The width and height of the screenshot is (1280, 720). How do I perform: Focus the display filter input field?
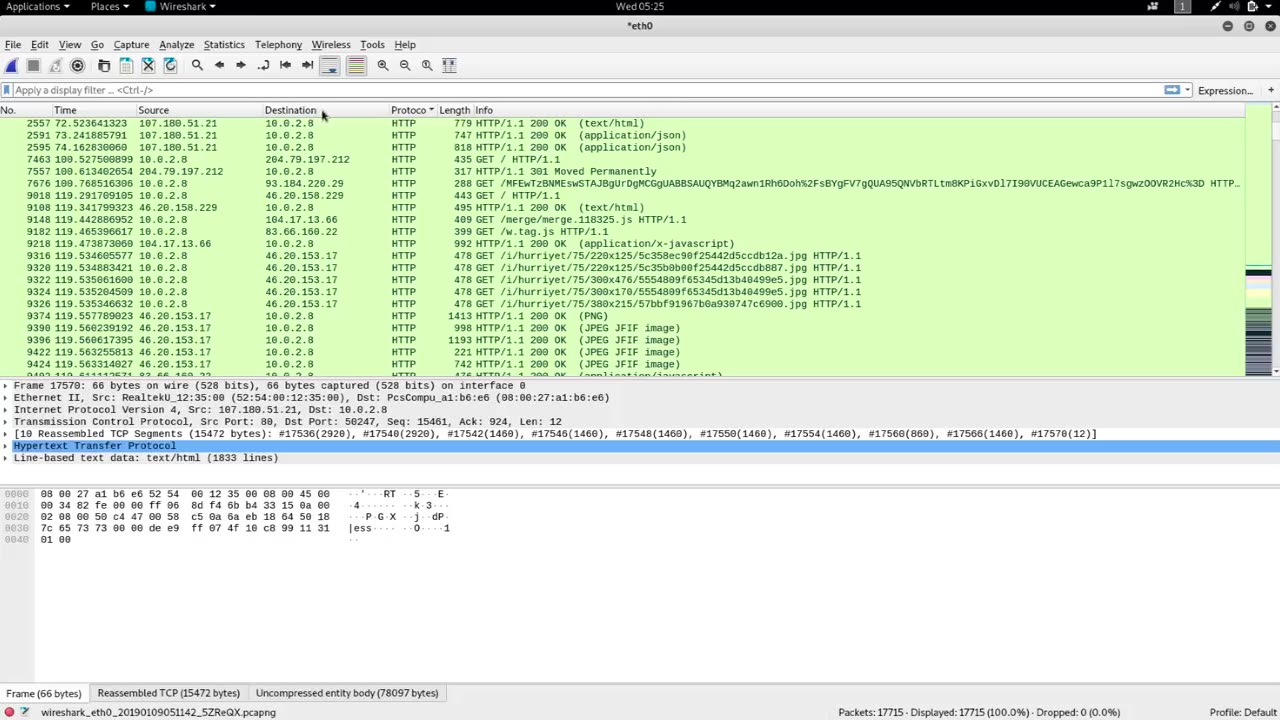[585, 90]
